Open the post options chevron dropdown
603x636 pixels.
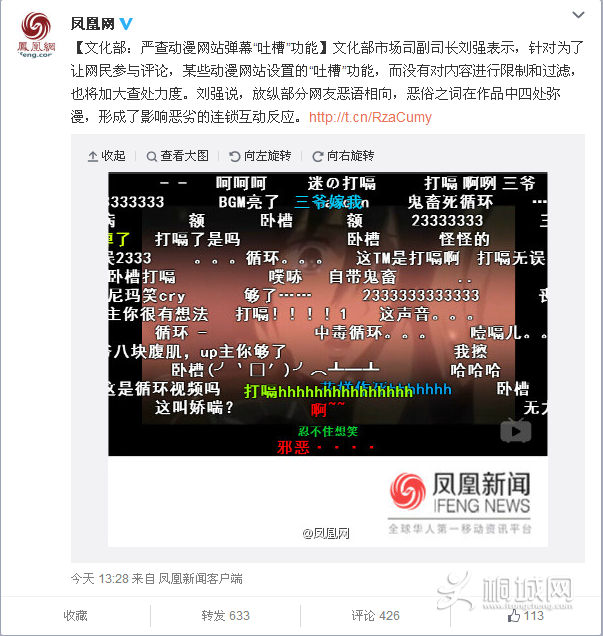coord(578,15)
